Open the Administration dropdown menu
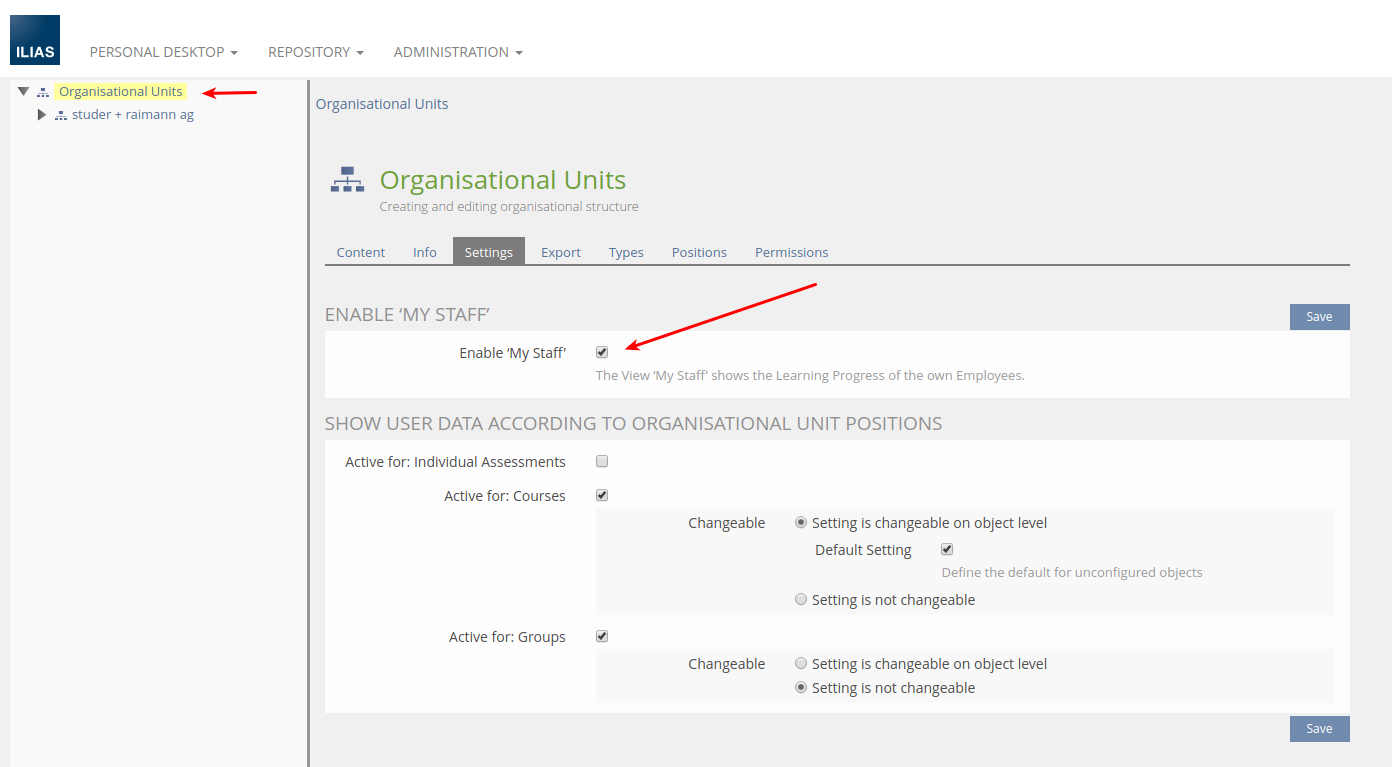Screen dimensions: 1392x767 pyautogui.click(x=457, y=52)
